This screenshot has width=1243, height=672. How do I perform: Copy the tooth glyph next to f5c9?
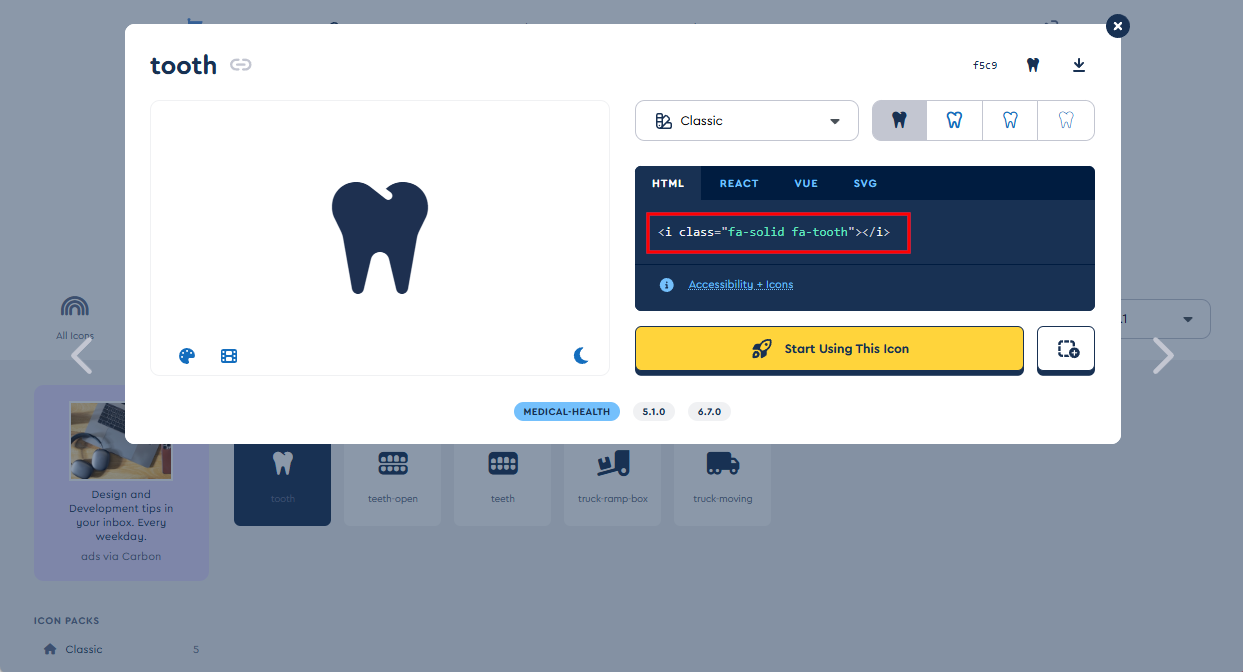[1033, 65]
